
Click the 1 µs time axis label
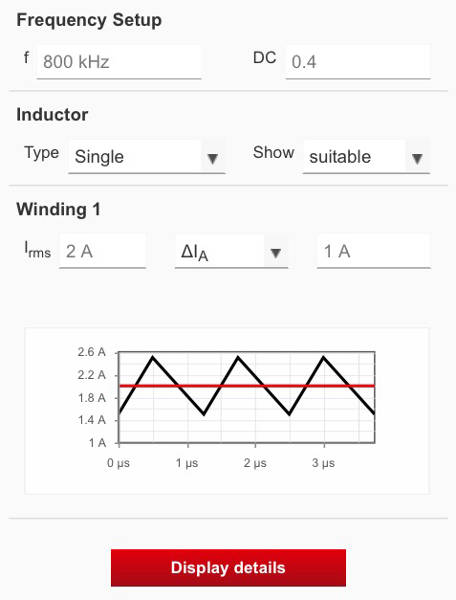click(187, 463)
